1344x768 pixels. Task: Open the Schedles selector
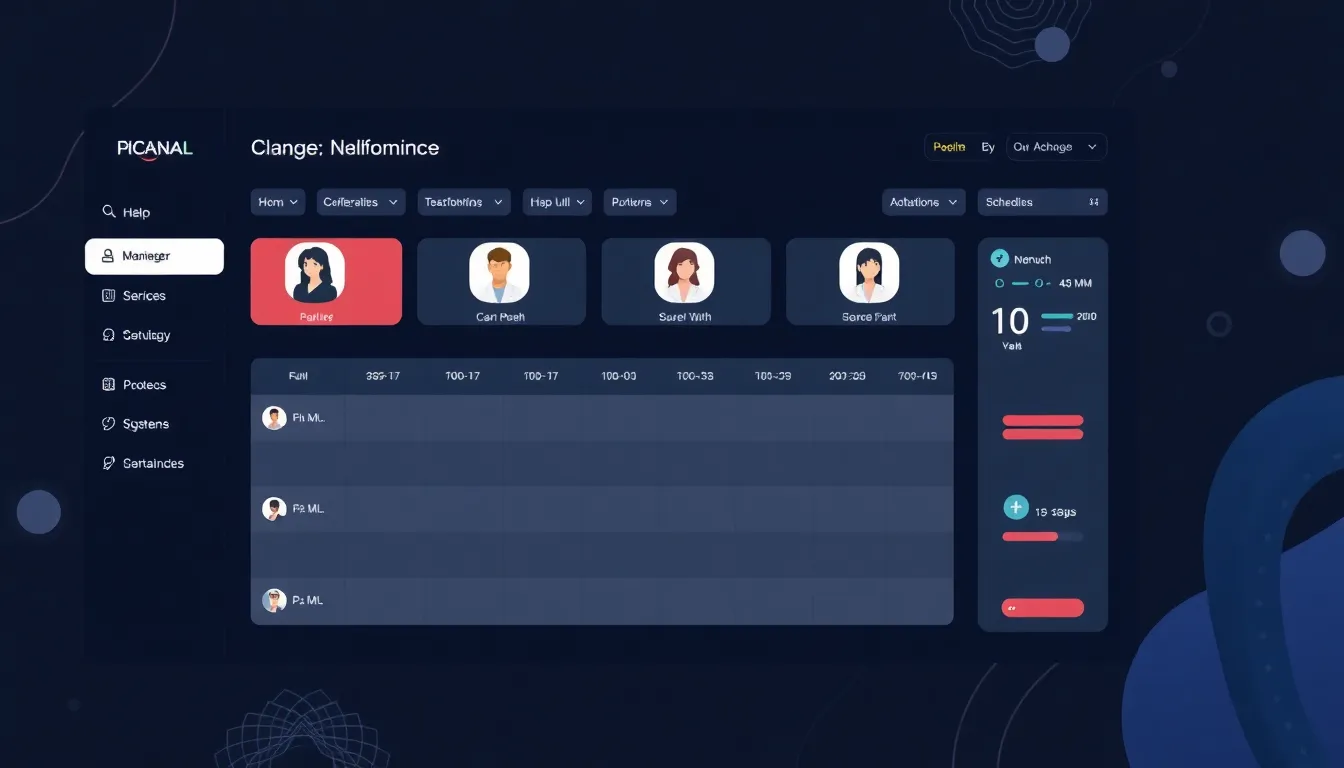point(1041,202)
